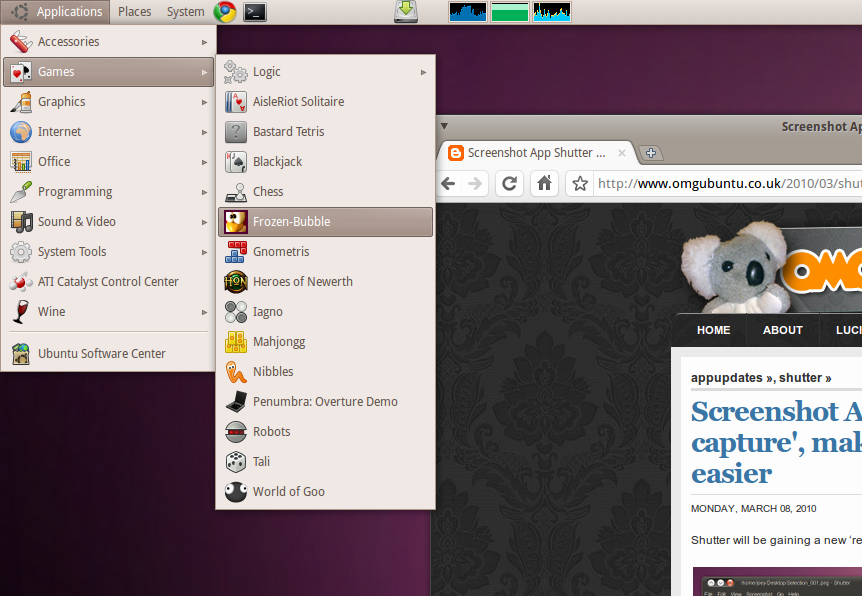
Task: Click the Sound & Video media icon
Action: point(21,222)
